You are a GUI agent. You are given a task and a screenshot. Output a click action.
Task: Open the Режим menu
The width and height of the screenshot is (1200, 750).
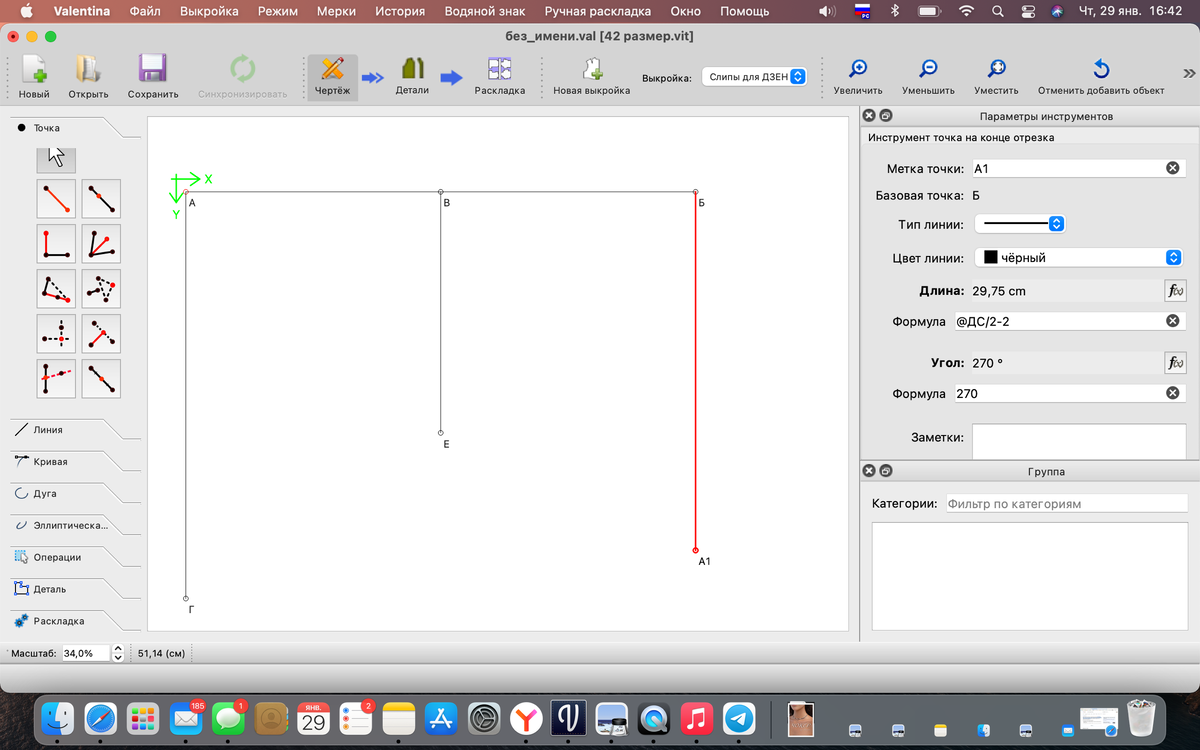click(277, 11)
